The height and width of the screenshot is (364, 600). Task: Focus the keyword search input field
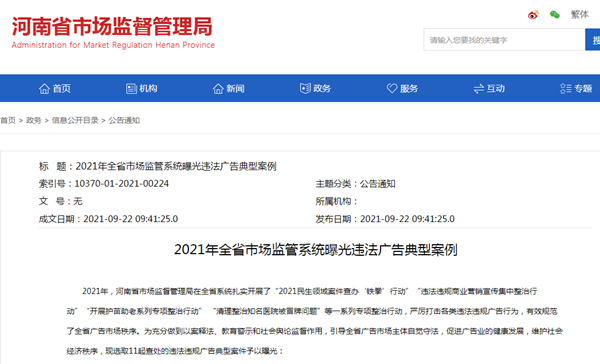coord(504,39)
